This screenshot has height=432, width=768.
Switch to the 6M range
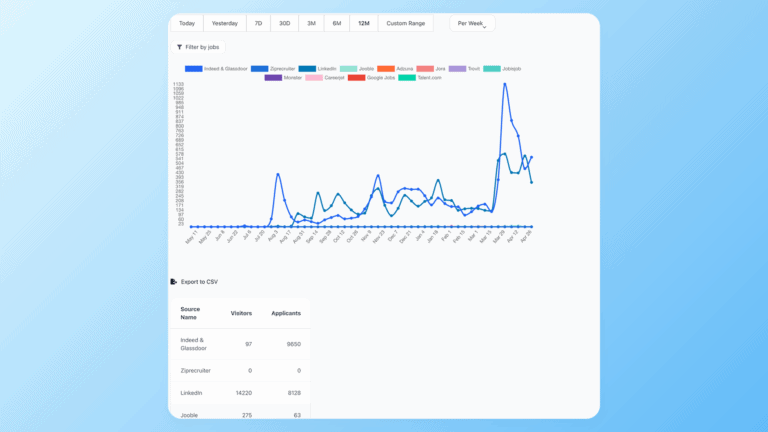[337, 24]
